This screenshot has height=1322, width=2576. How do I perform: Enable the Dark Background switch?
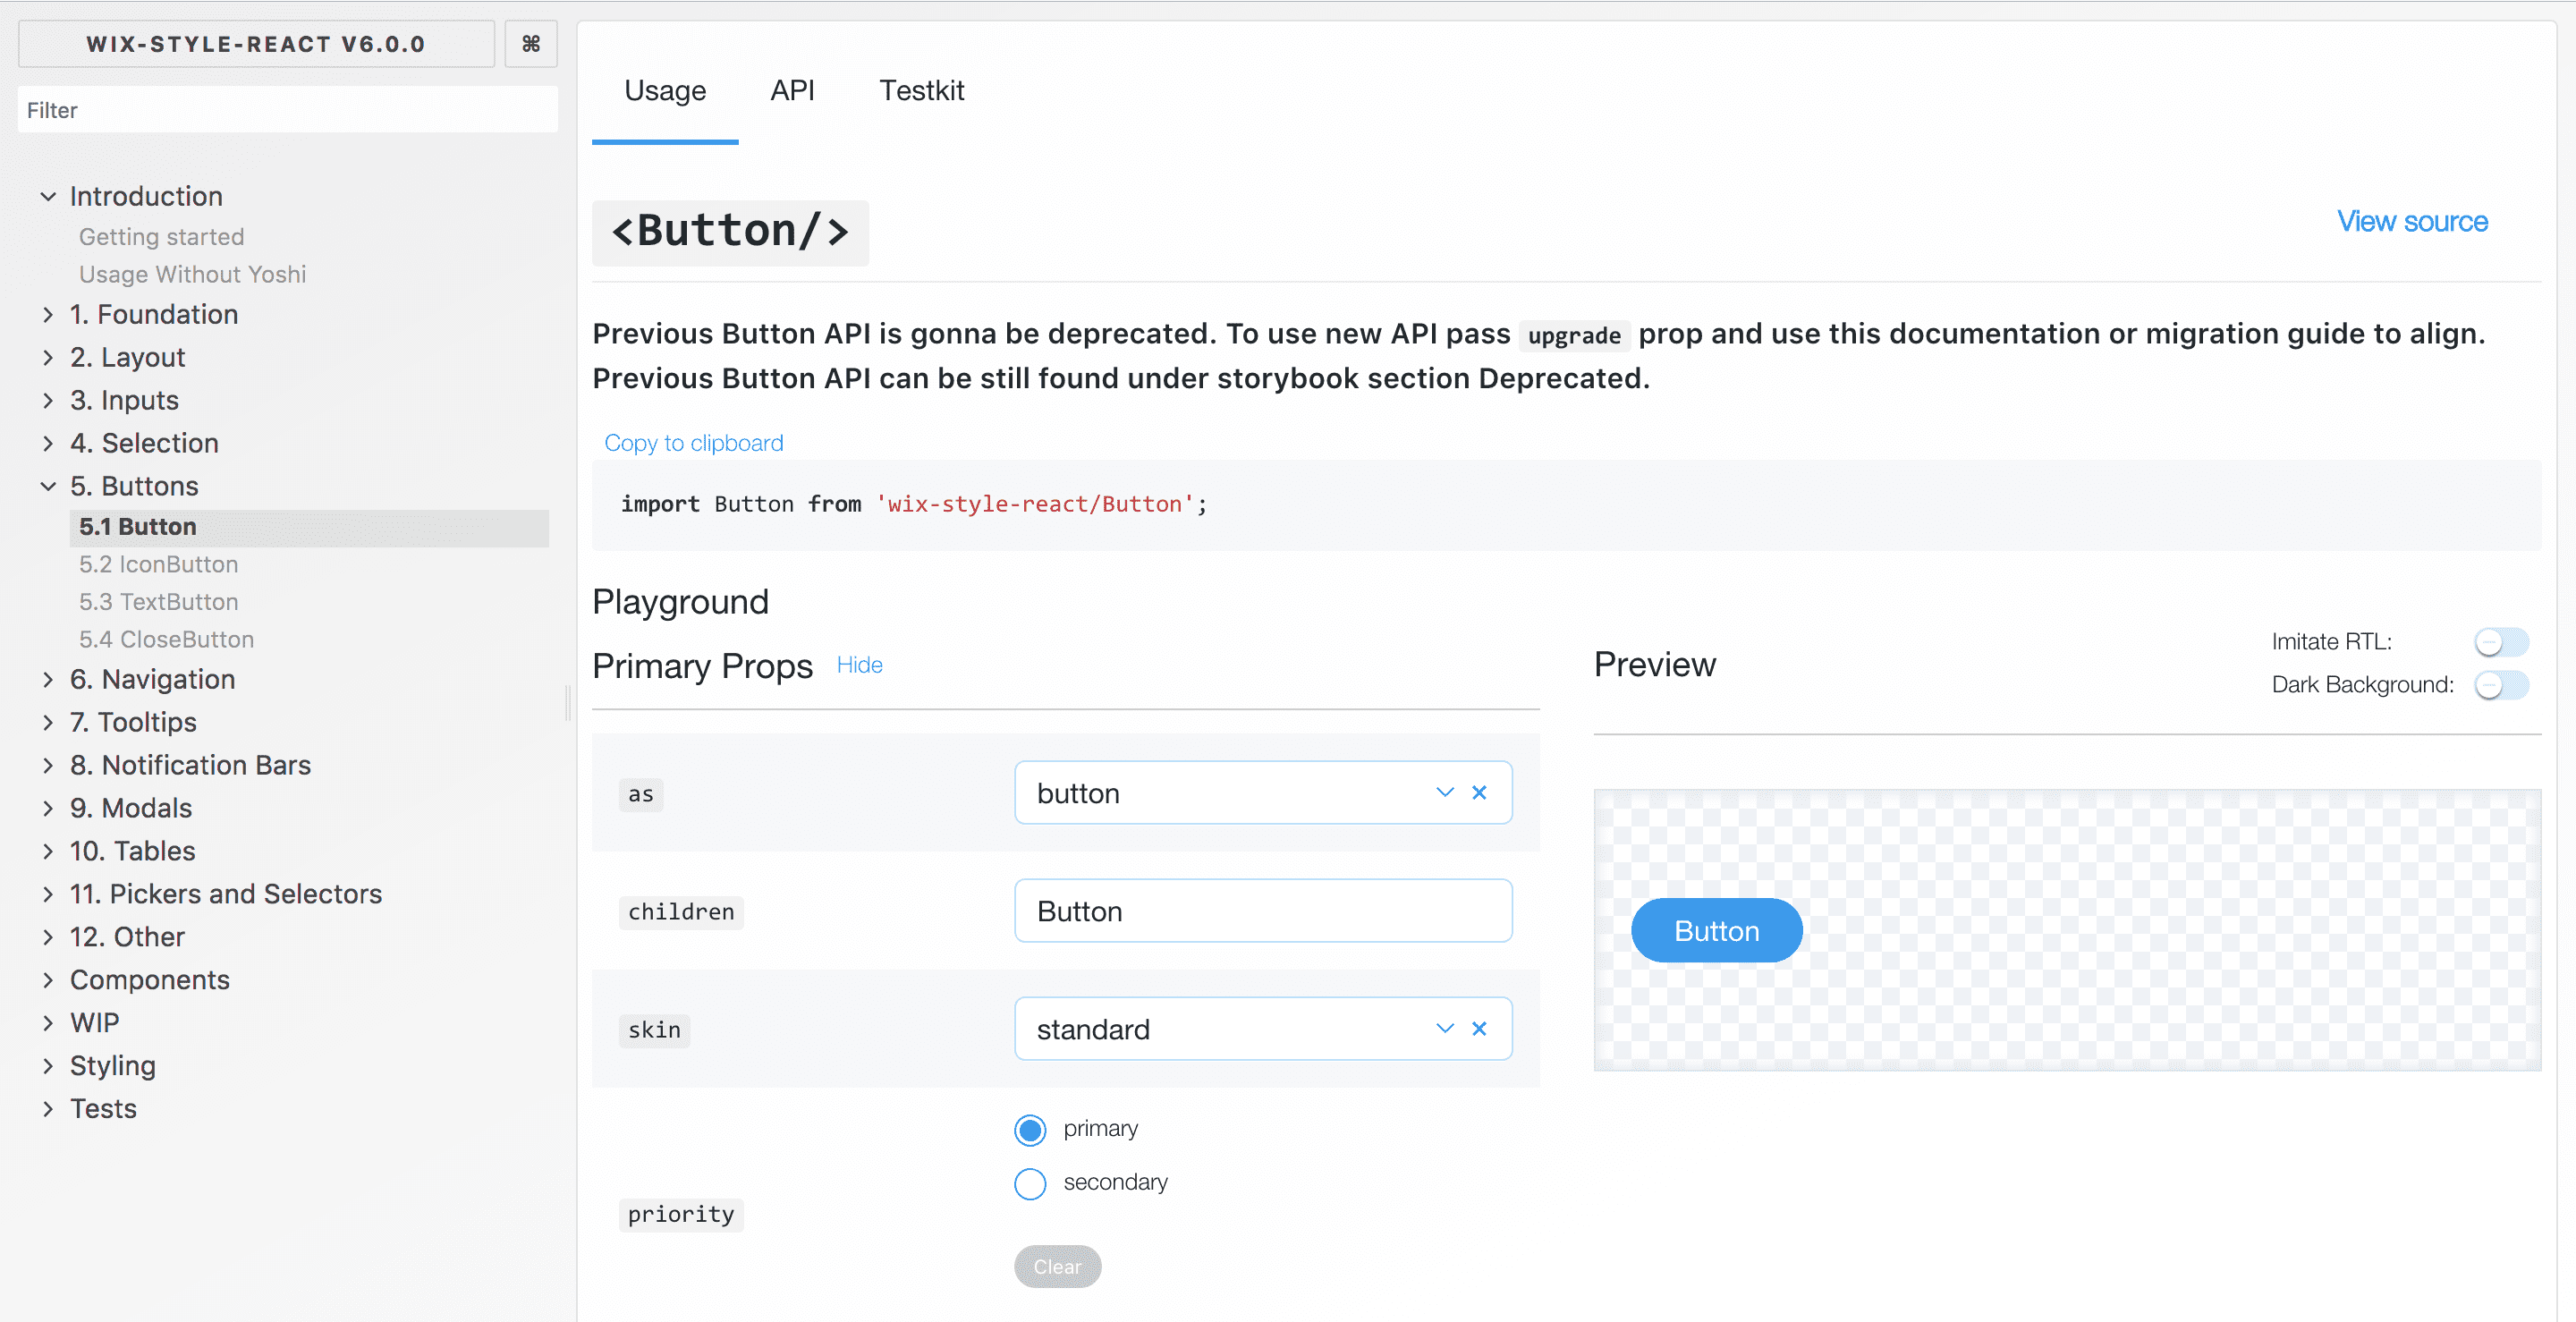(2501, 685)
